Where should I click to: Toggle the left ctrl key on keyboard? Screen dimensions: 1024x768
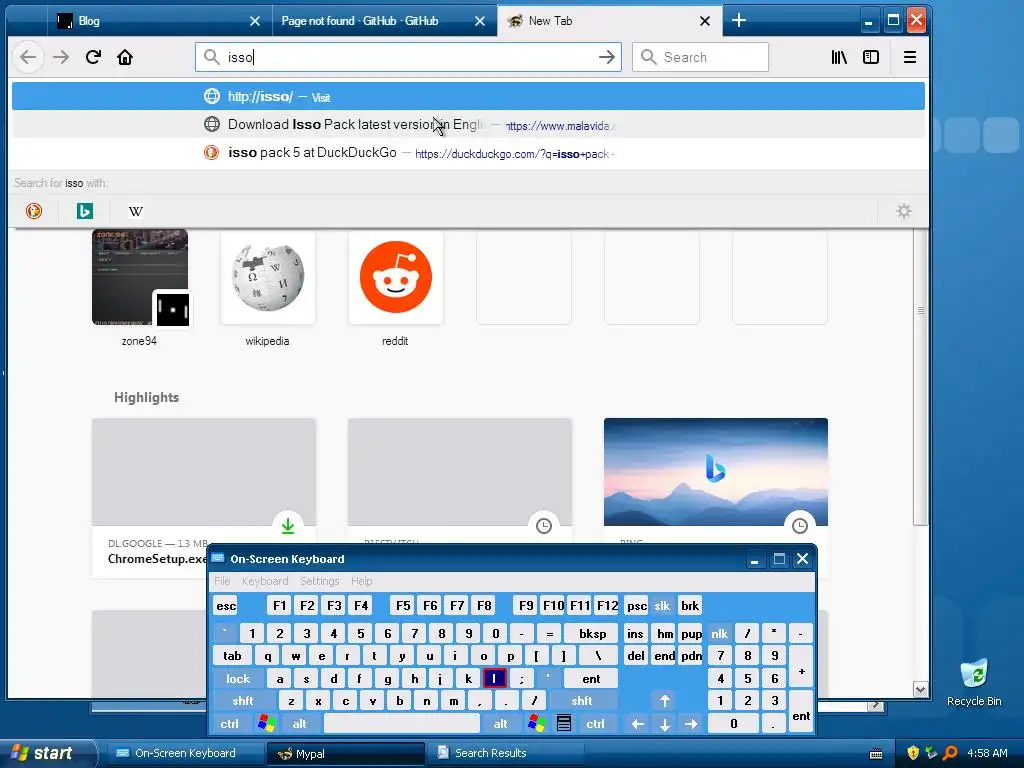pyautogui.click(x=229, y=724)
